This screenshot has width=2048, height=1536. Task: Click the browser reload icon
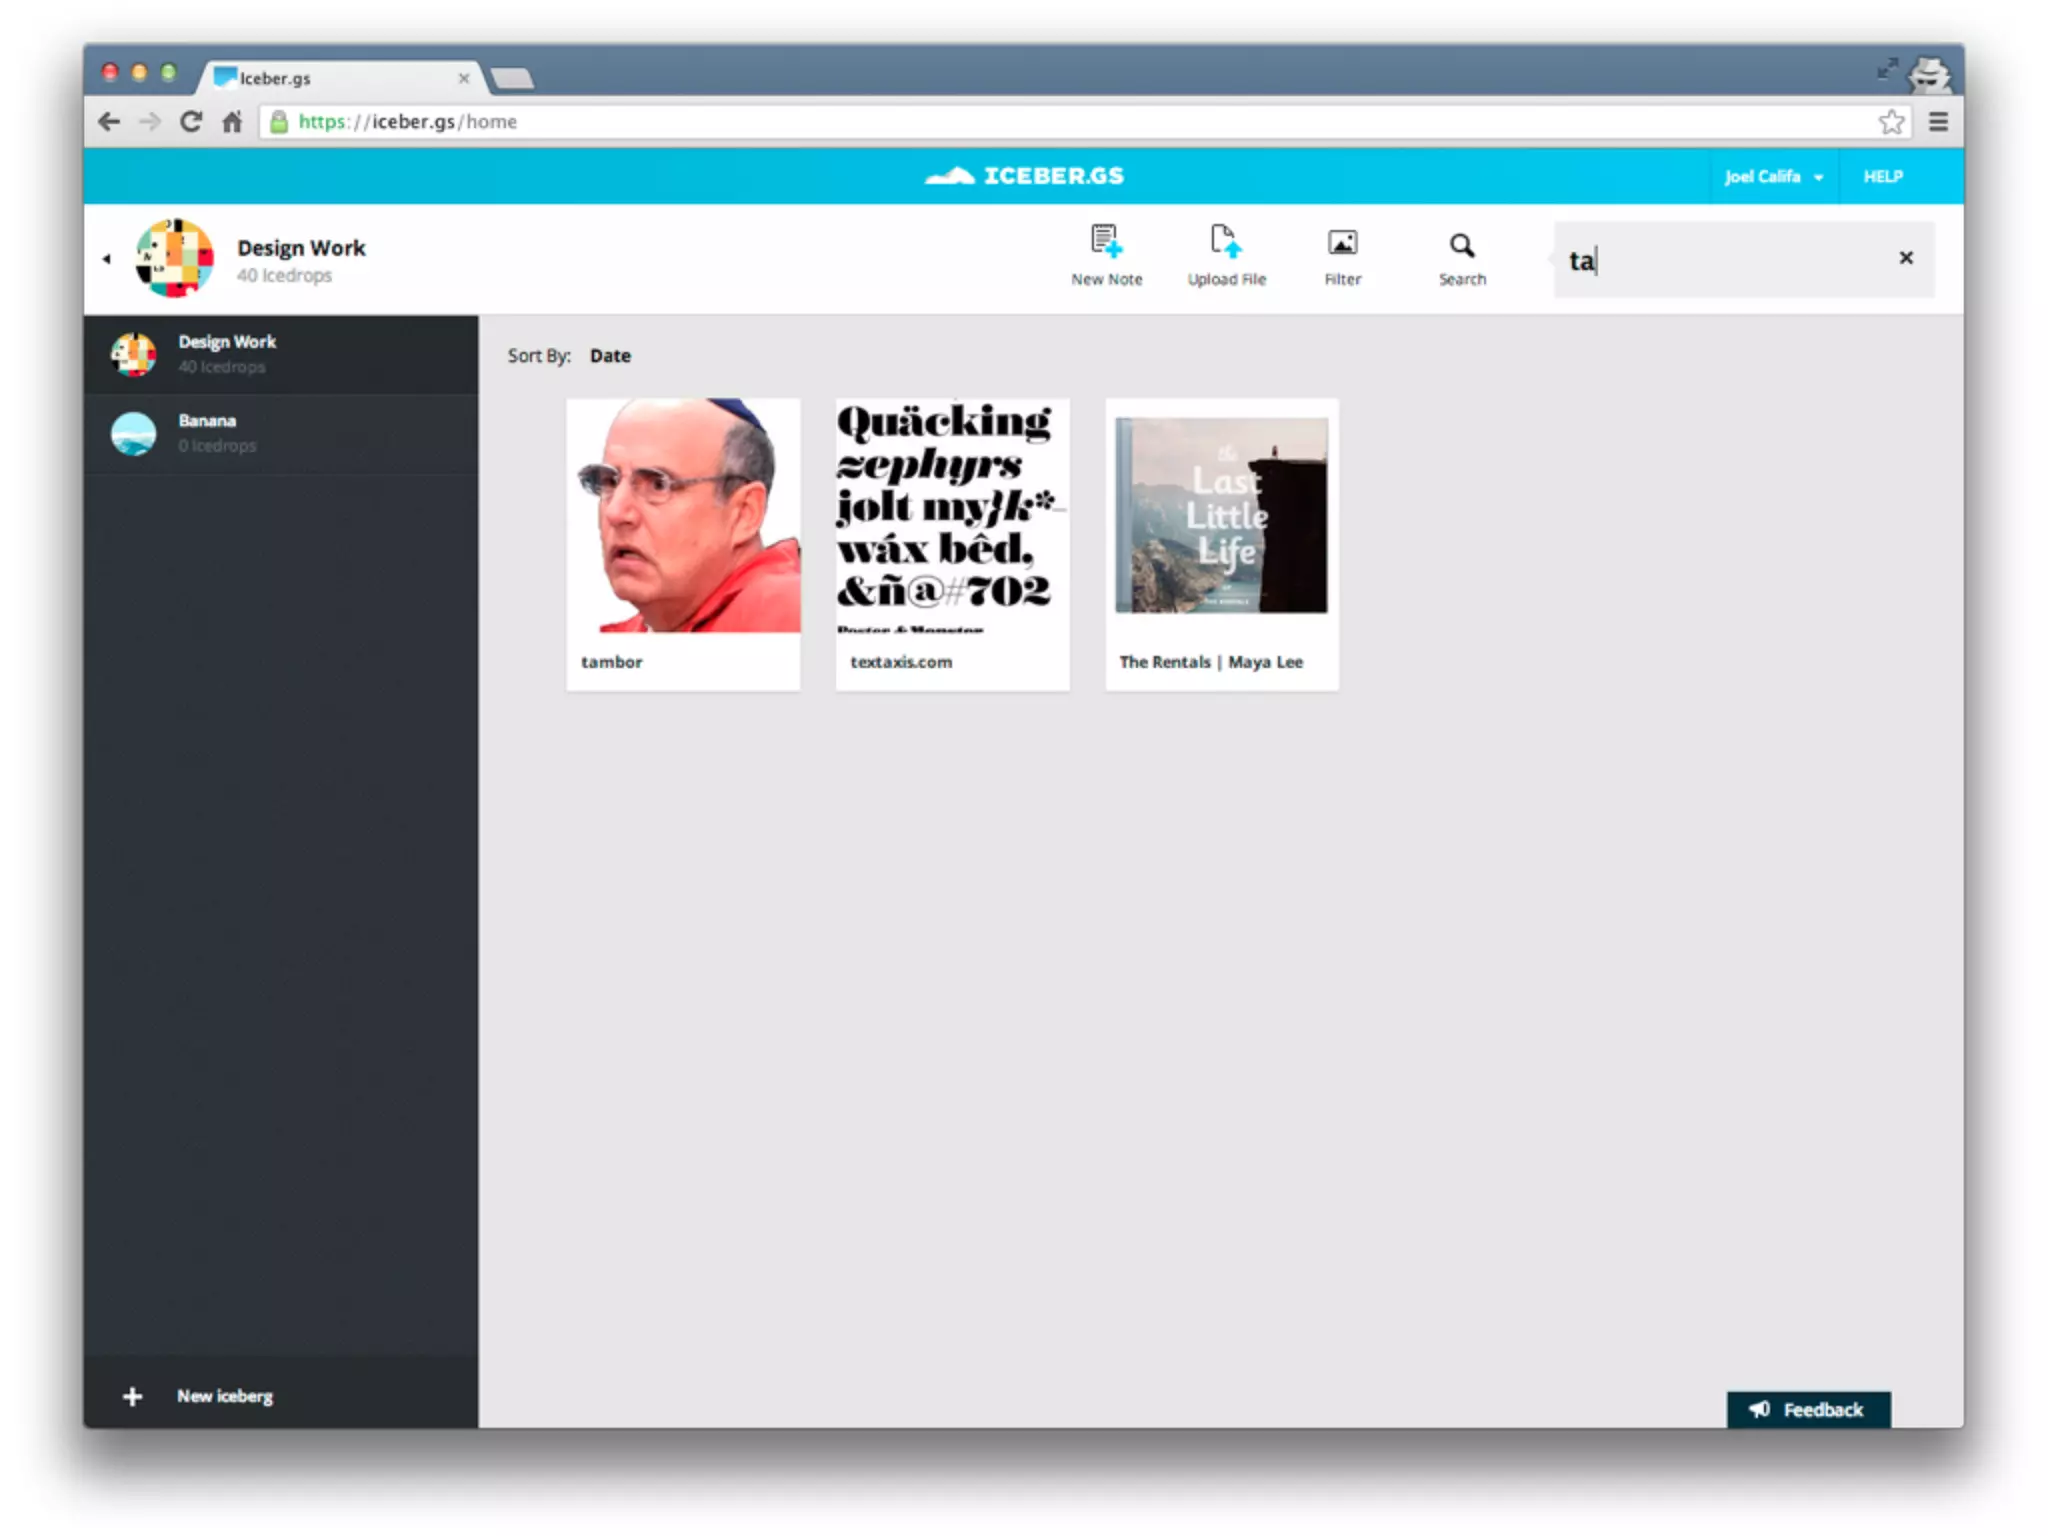pyautogui.click(x=190, y=122)
